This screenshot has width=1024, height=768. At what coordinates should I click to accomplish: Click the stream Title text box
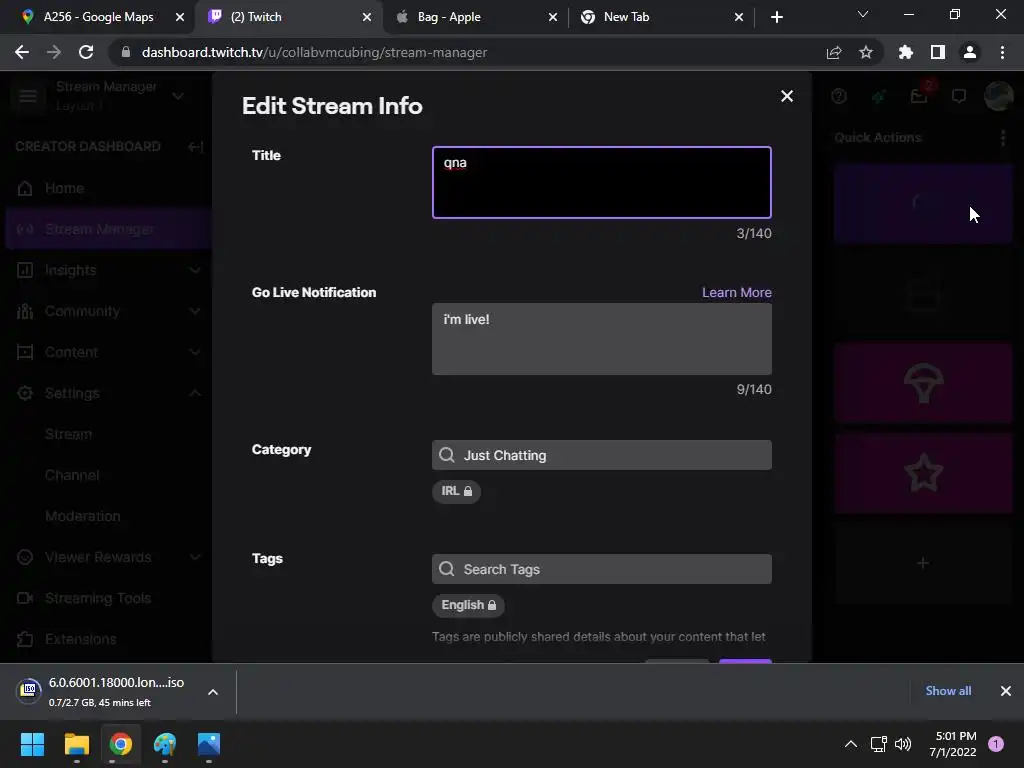(x=601, y=182)
